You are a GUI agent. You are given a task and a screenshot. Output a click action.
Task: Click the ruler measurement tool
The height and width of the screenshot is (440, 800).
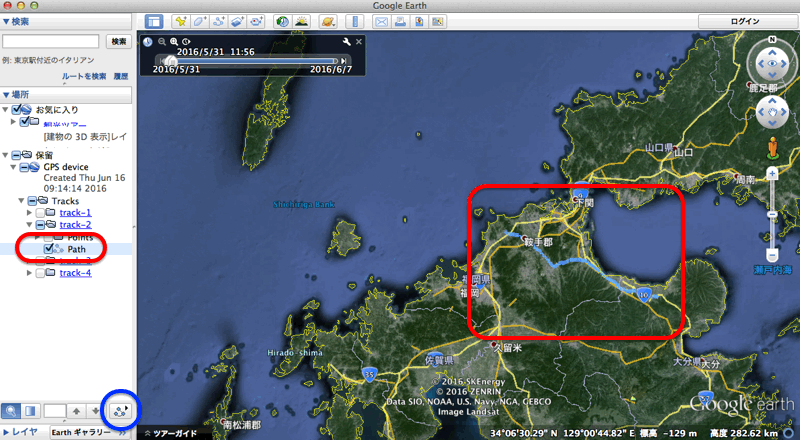coord(354,21)
